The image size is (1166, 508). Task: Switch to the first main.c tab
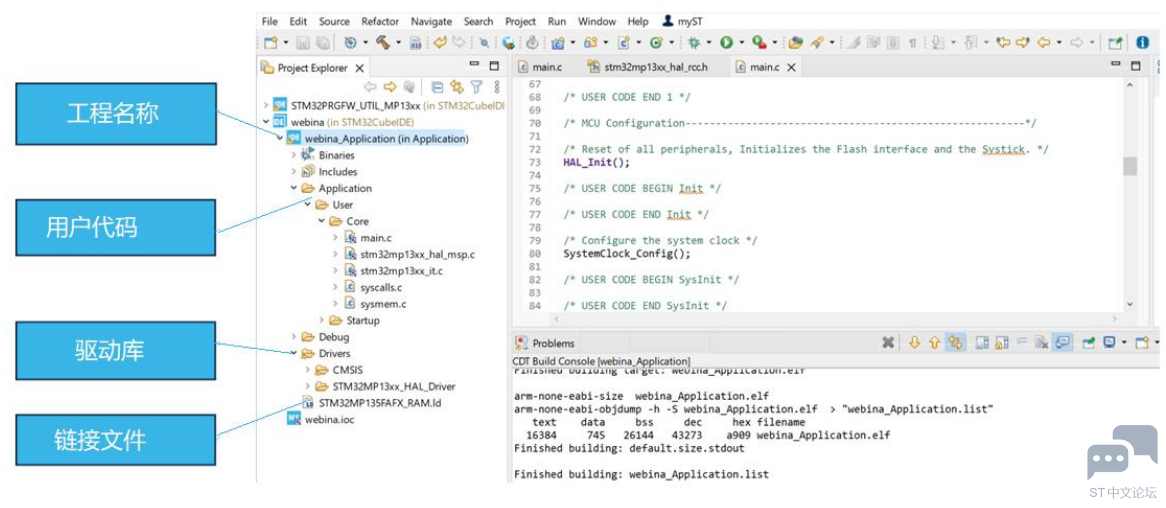coord(541,67)
